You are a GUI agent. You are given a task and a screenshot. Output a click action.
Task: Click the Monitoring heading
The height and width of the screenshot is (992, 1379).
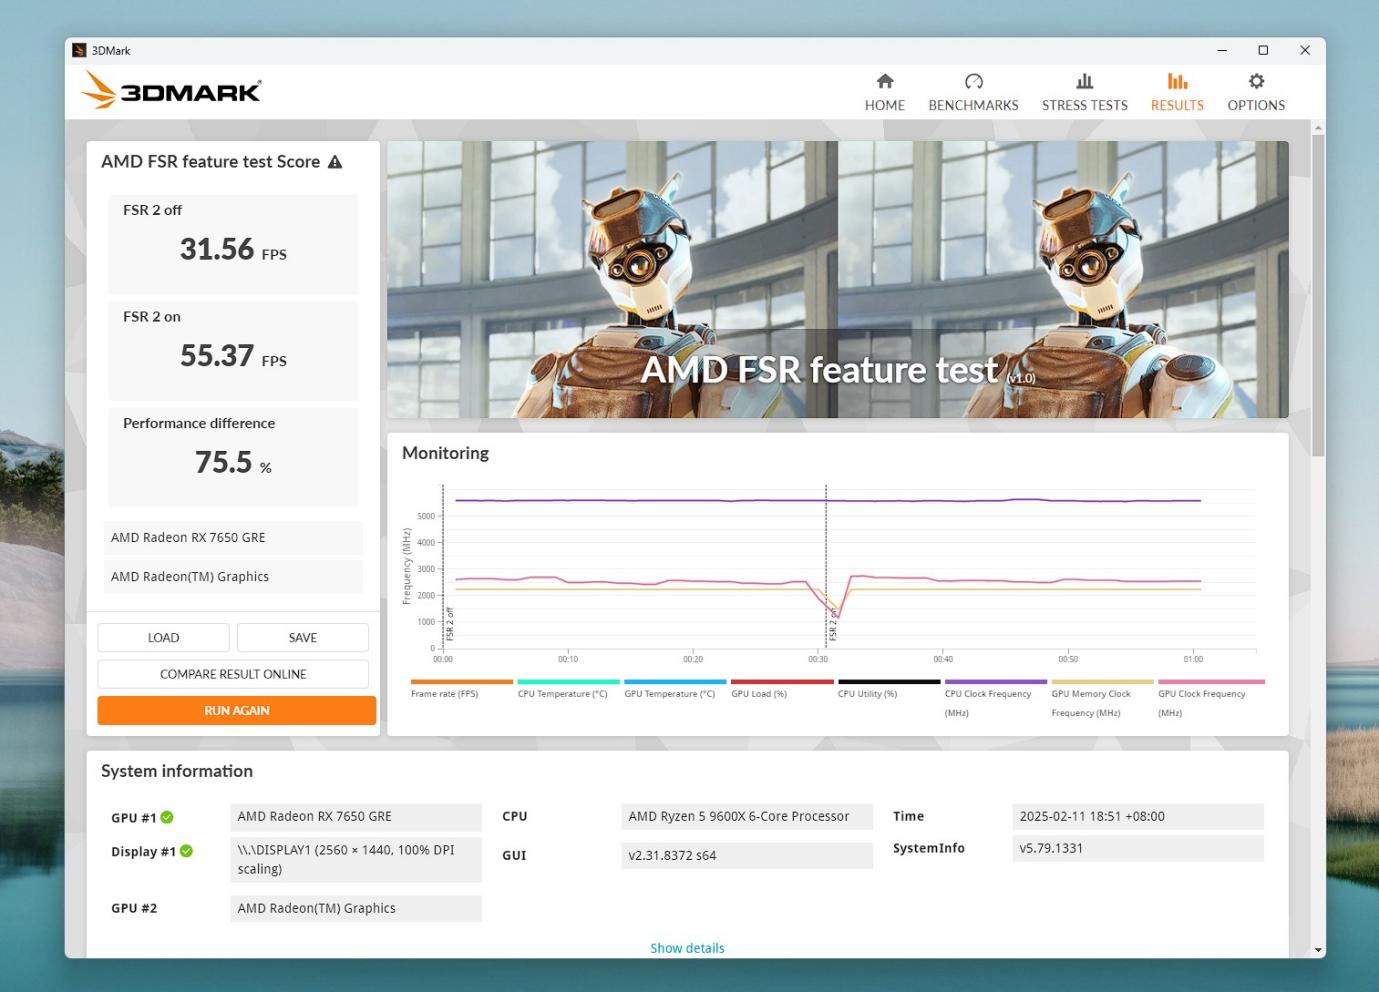(445, 453)
